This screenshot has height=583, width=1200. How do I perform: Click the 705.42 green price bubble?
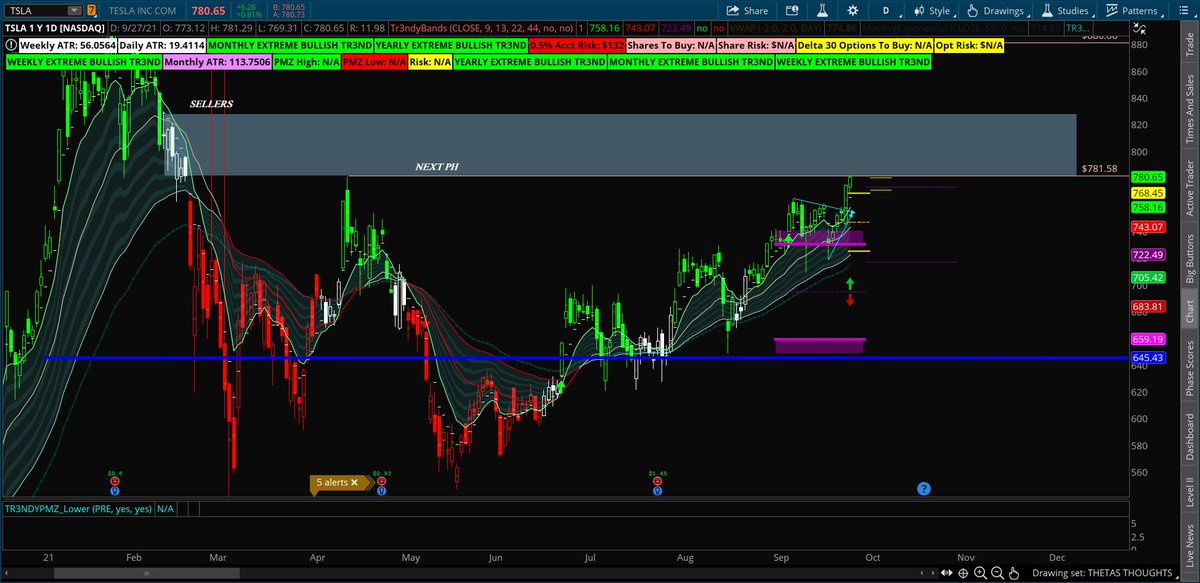pyautogui.click(x=1146, y=277)
